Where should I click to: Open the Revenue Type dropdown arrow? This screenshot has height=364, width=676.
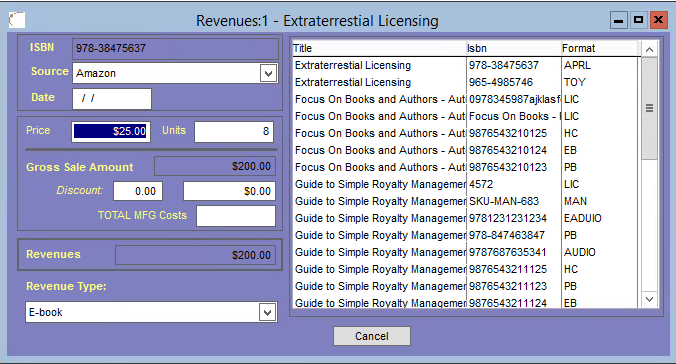point(267,312)
